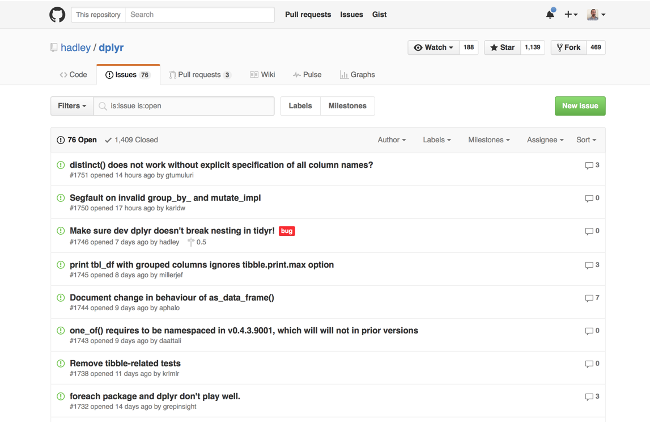
Task: Click the open-issue icon for issue #1751
Action: (61, 165)
